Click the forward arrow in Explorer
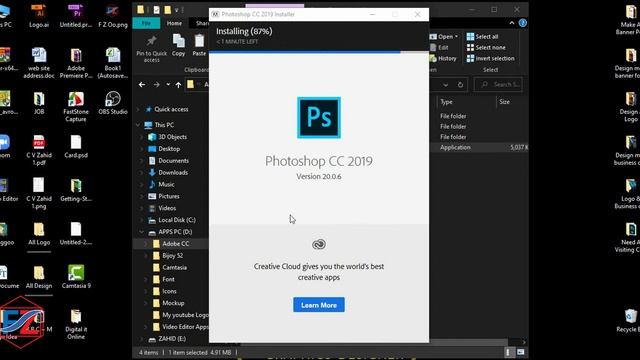 (x=156, y=84)
